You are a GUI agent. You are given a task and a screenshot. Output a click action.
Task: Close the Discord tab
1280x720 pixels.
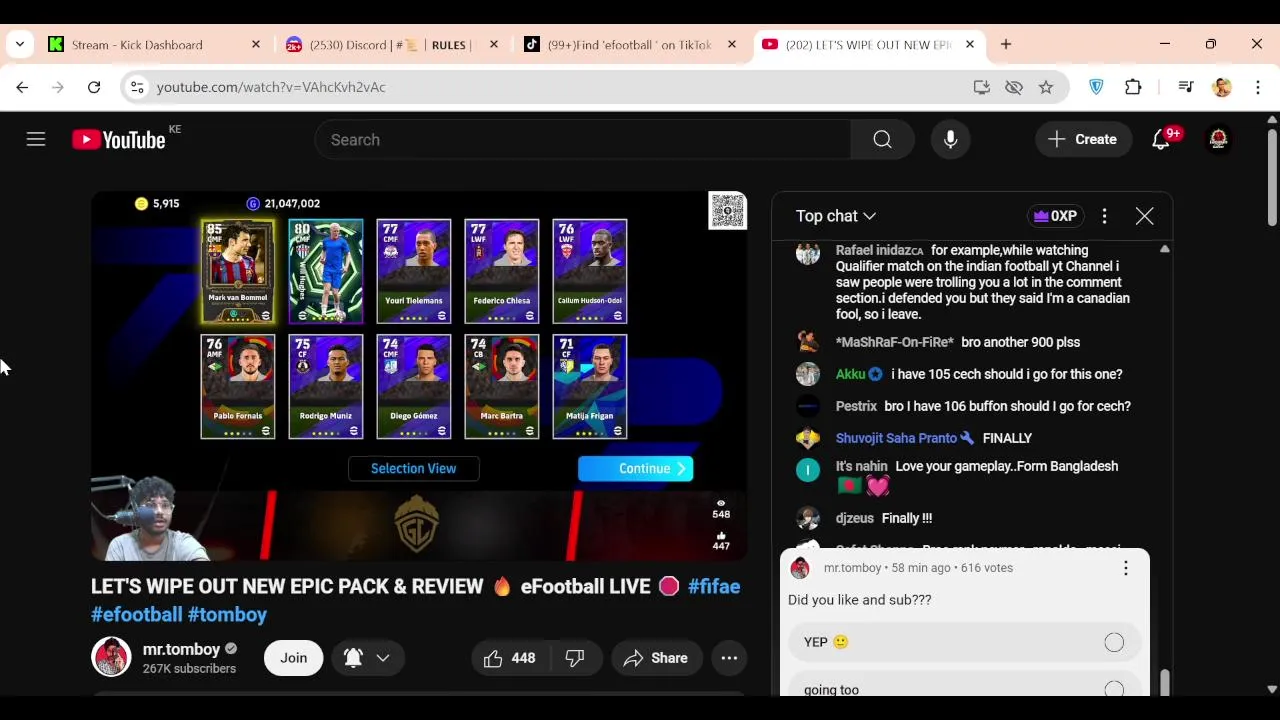point(493,45)
